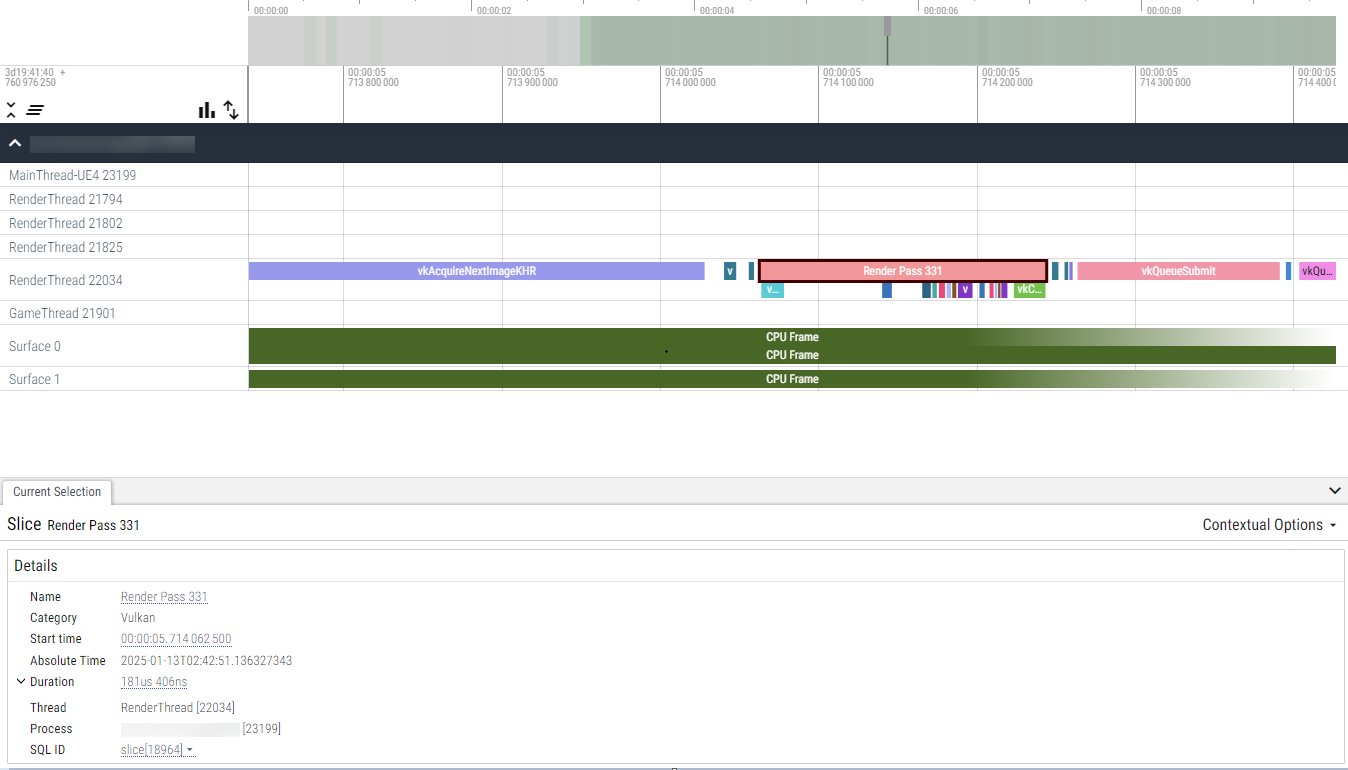This screenshot has width=1348, height=770.
Task: Open the track options hamburger icon
Action: tap(34, 110)
